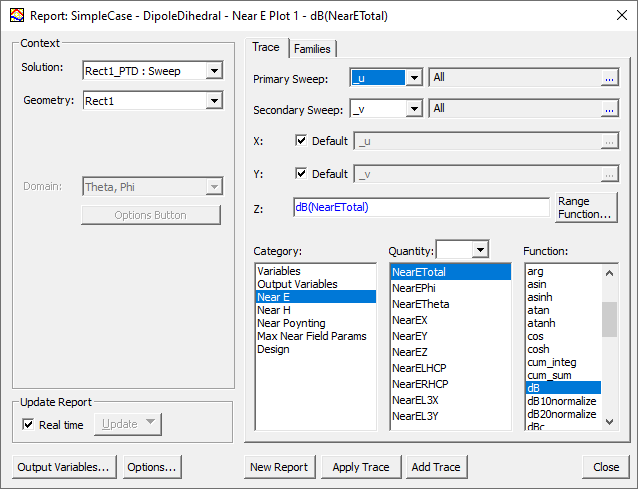Viewport: 638px width, 489px height.
Task: Click the Z expression input field
Action: click(x=421, y=207)
